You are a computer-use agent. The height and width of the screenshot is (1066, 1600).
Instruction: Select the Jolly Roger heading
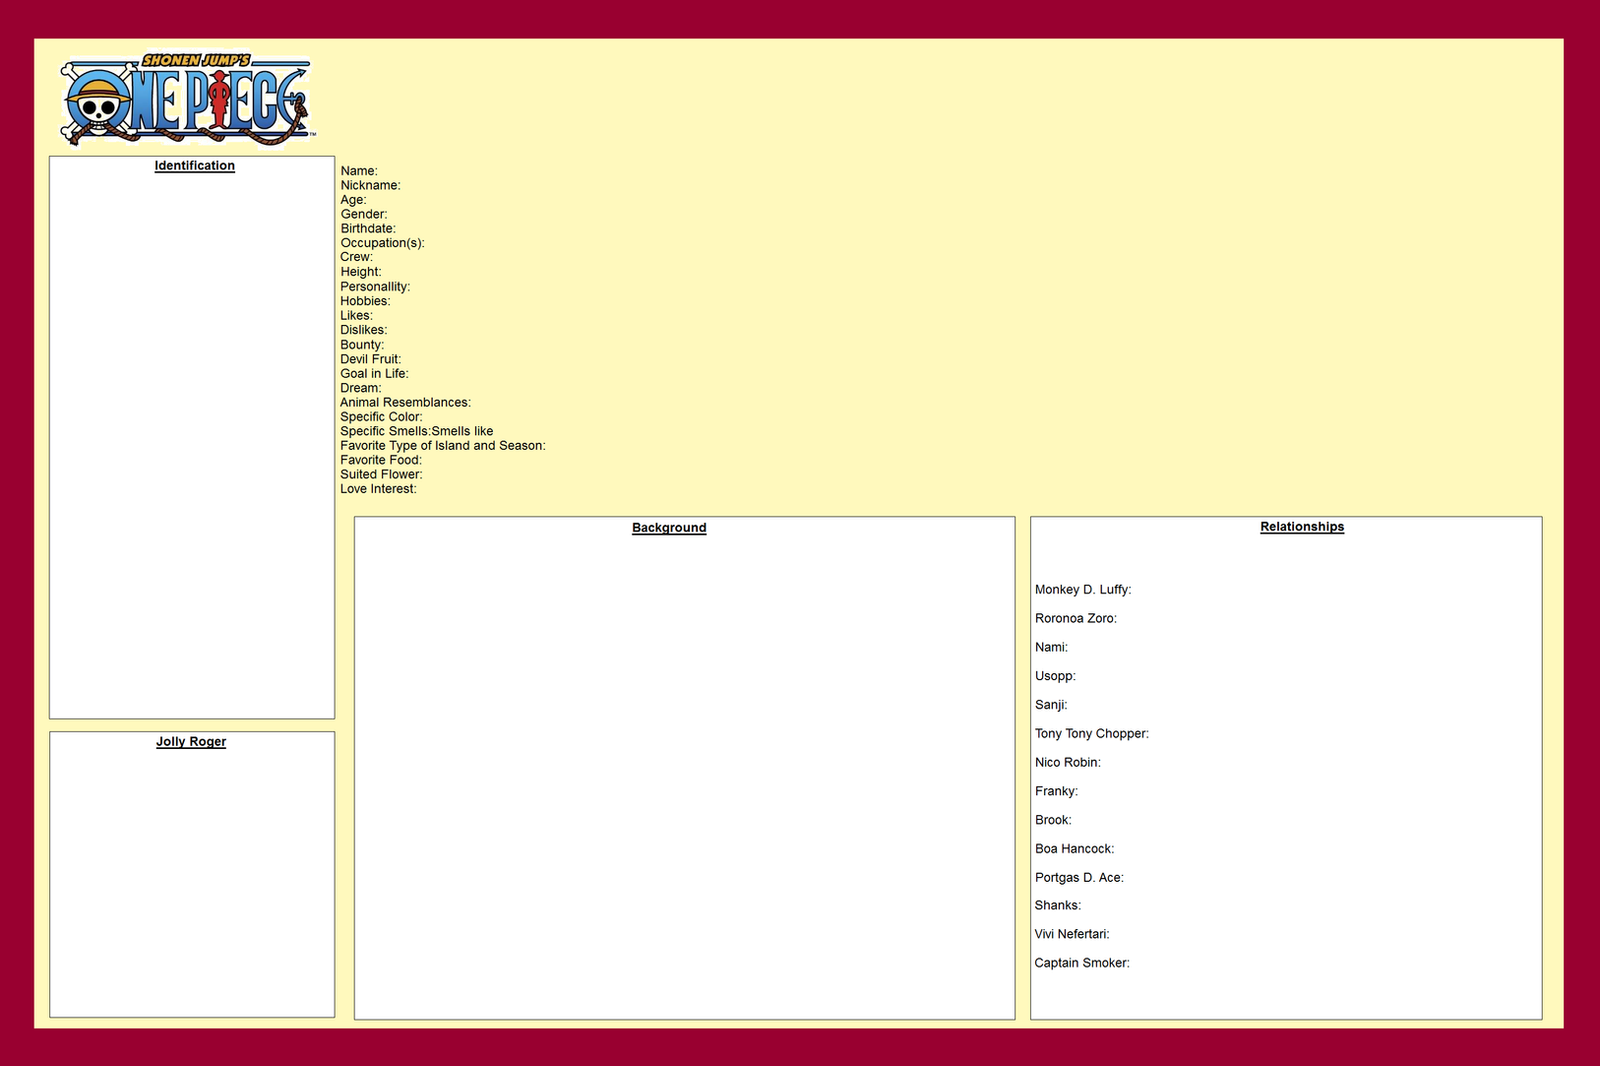point(191,742)
